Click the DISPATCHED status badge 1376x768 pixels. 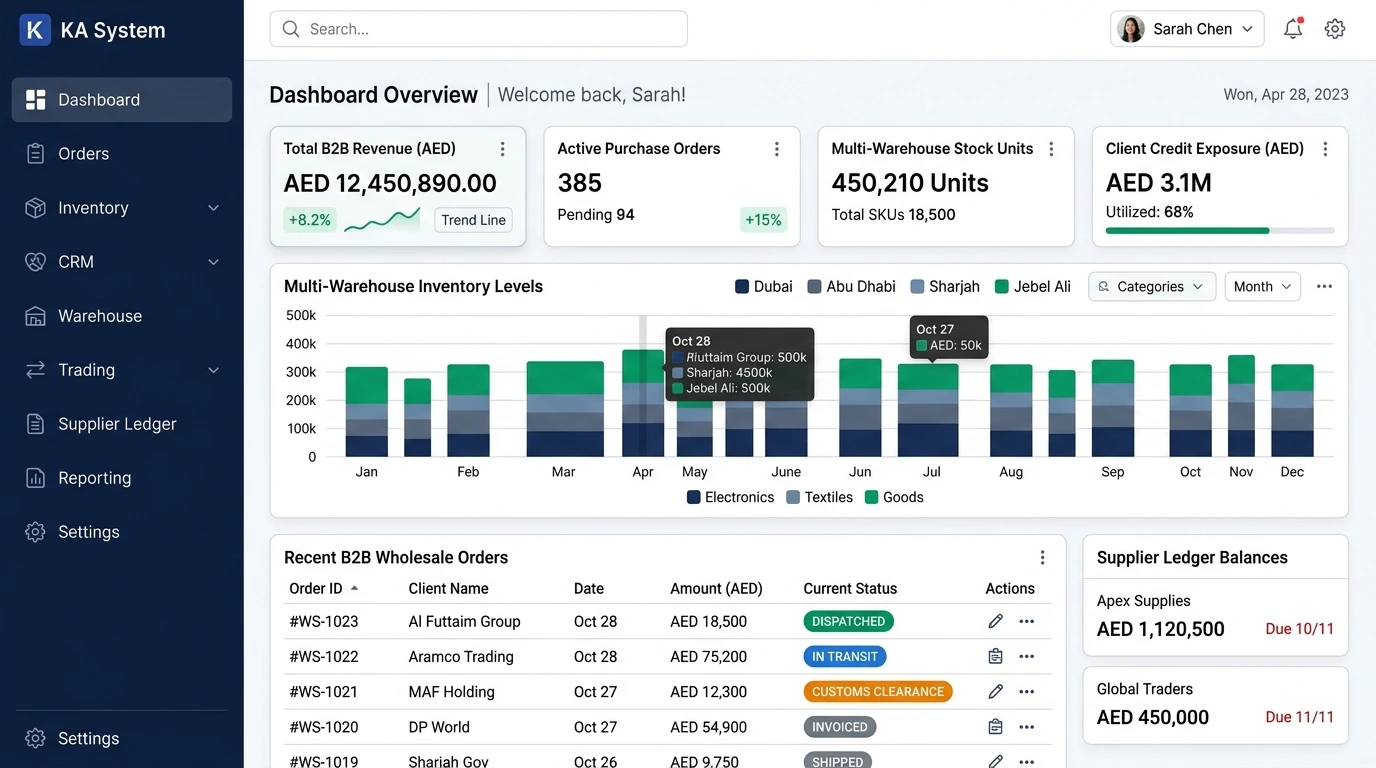click(848, 621)
